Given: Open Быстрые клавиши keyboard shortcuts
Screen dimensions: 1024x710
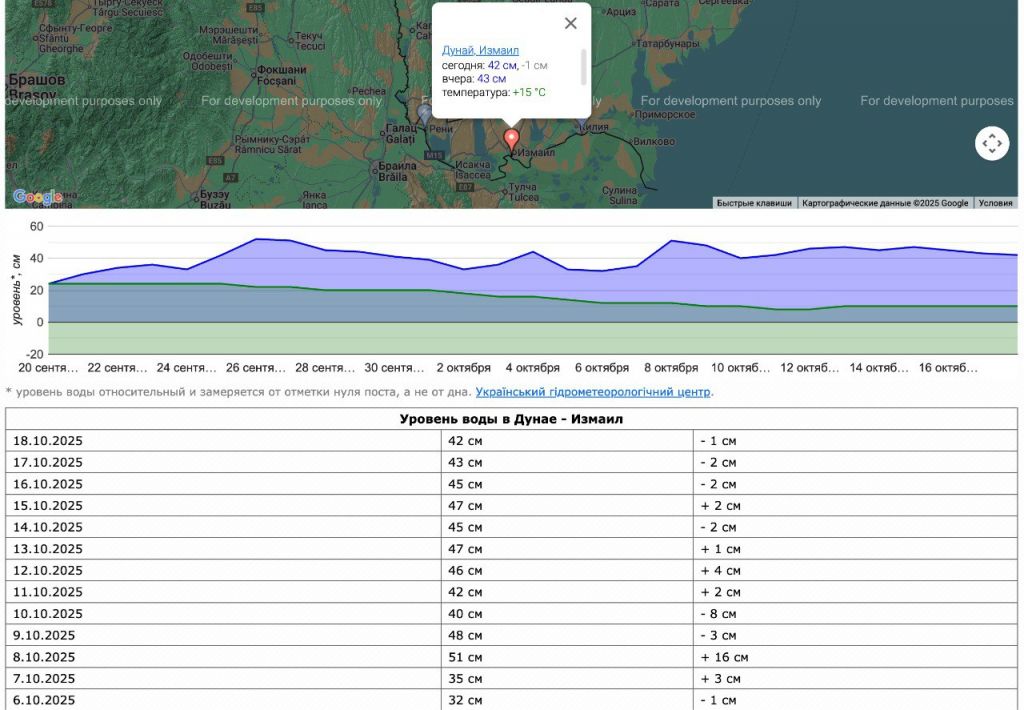Looking at the screenshot, I should (754, 203).
